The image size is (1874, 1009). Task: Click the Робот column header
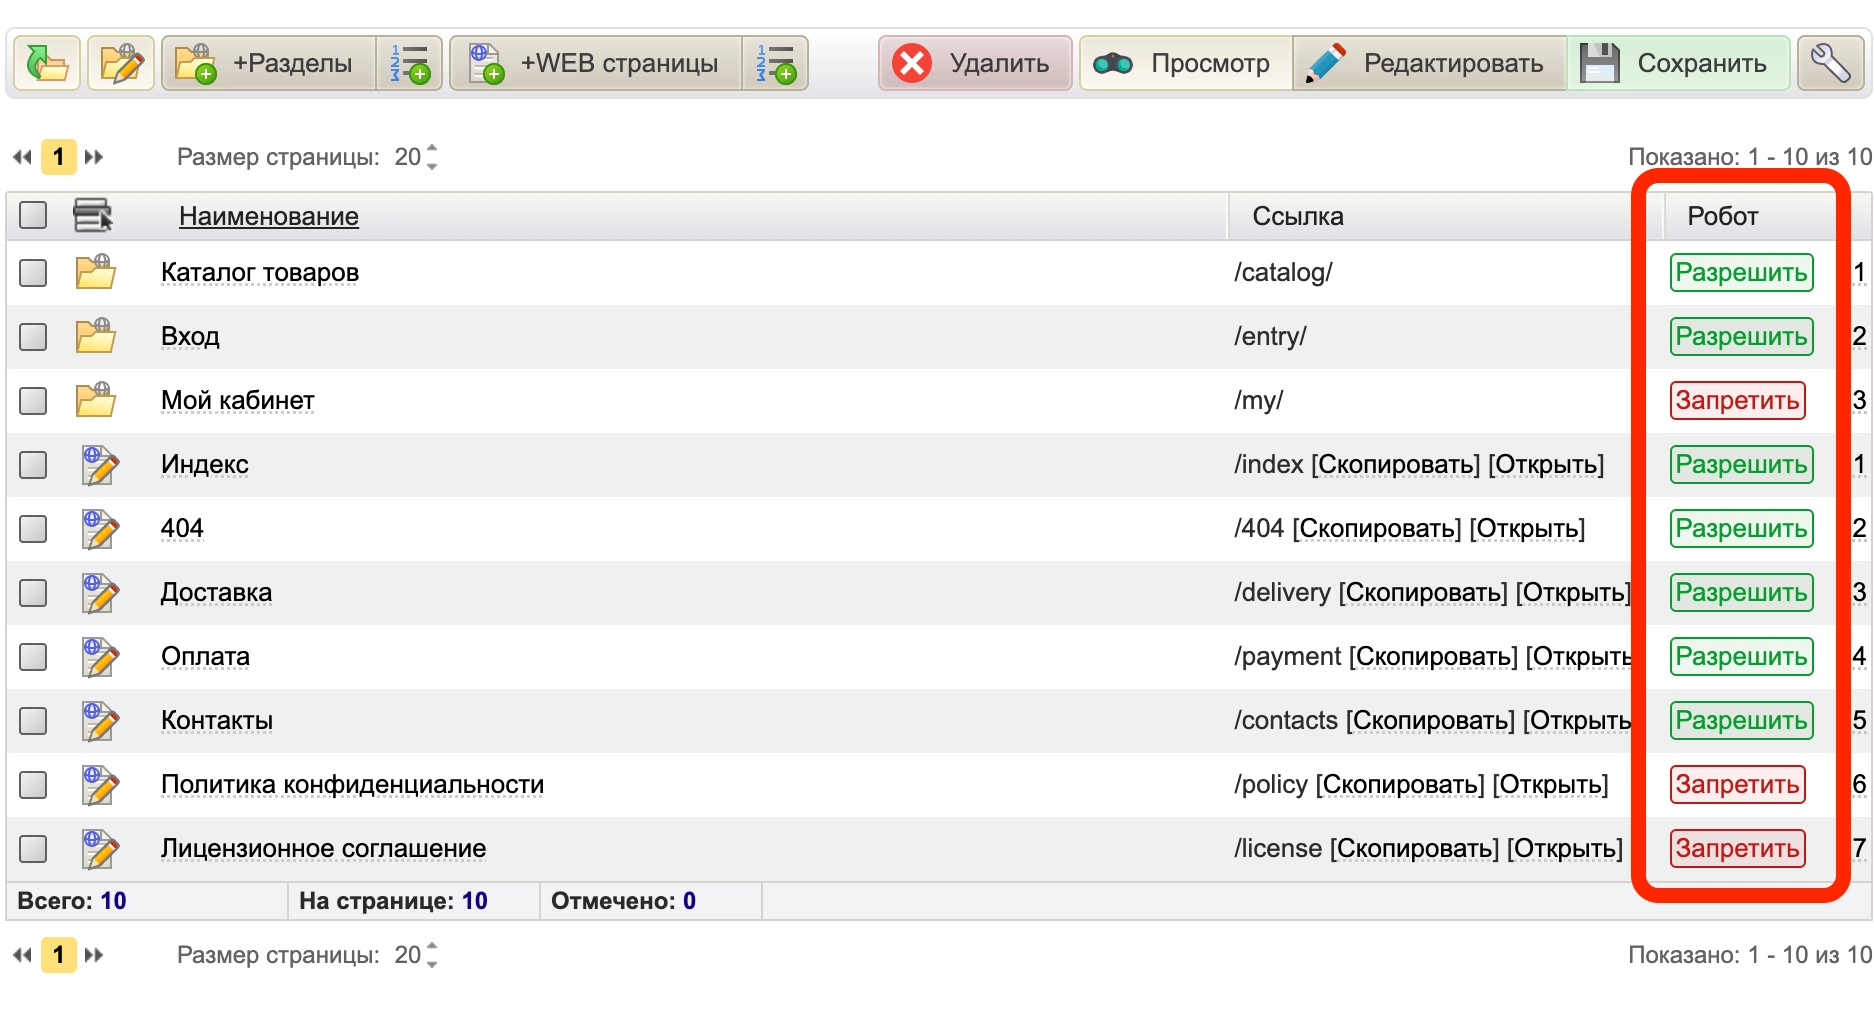pos(1722,216)
